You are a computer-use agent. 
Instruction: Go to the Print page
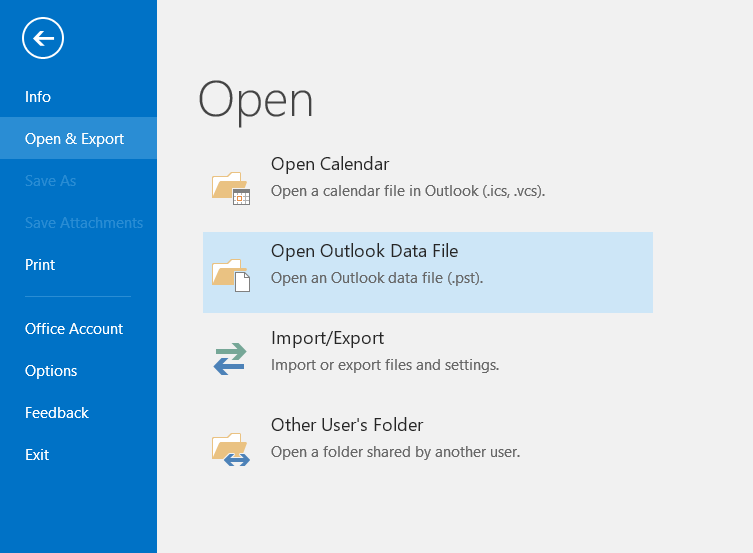coord(40,265)
